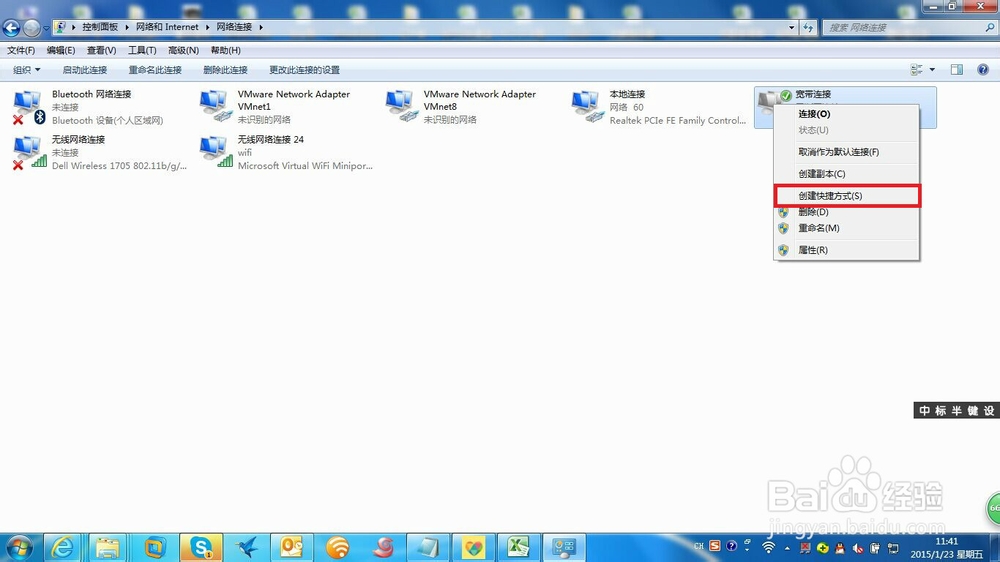Select VMware Network Adapter VMnet1 icon
Image resolution: width=1000 pixels, height=562 pixels.
coord(215,106)
